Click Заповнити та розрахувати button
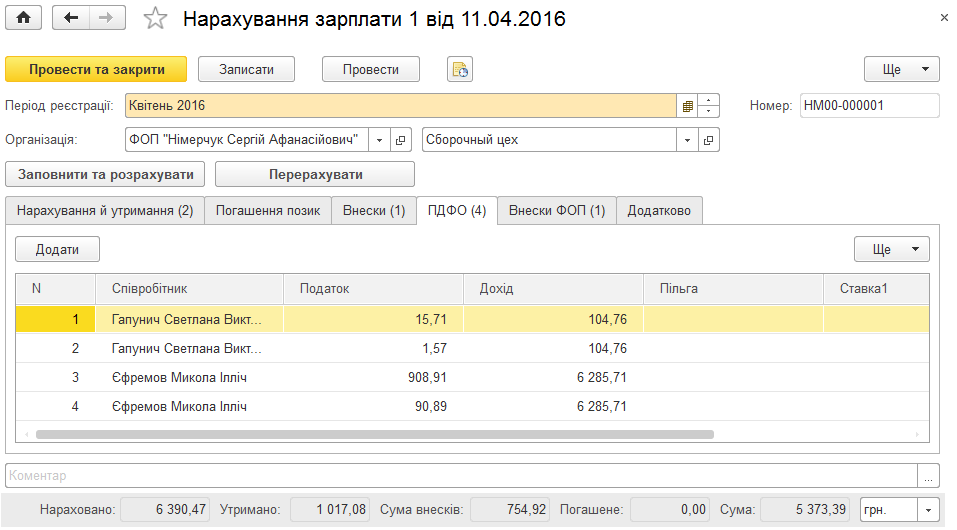The height and width of the screenshot is (530, 957). pos(105,175)
